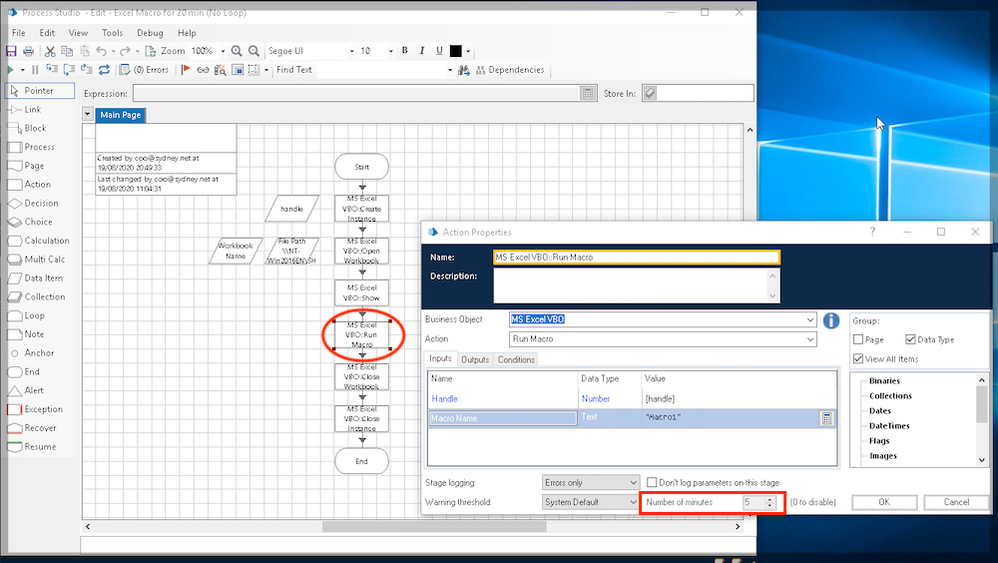Viewport: 998px width, 563px height.
Task: Open the Action dropdown showing Run Macro
Action: pos(810,339)
